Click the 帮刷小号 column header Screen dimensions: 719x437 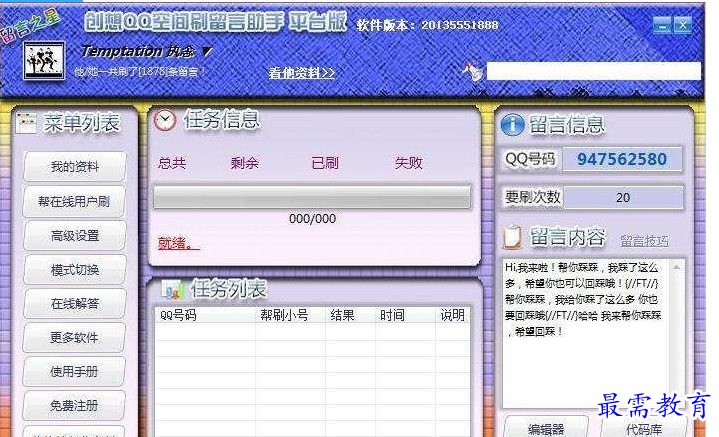284,315
